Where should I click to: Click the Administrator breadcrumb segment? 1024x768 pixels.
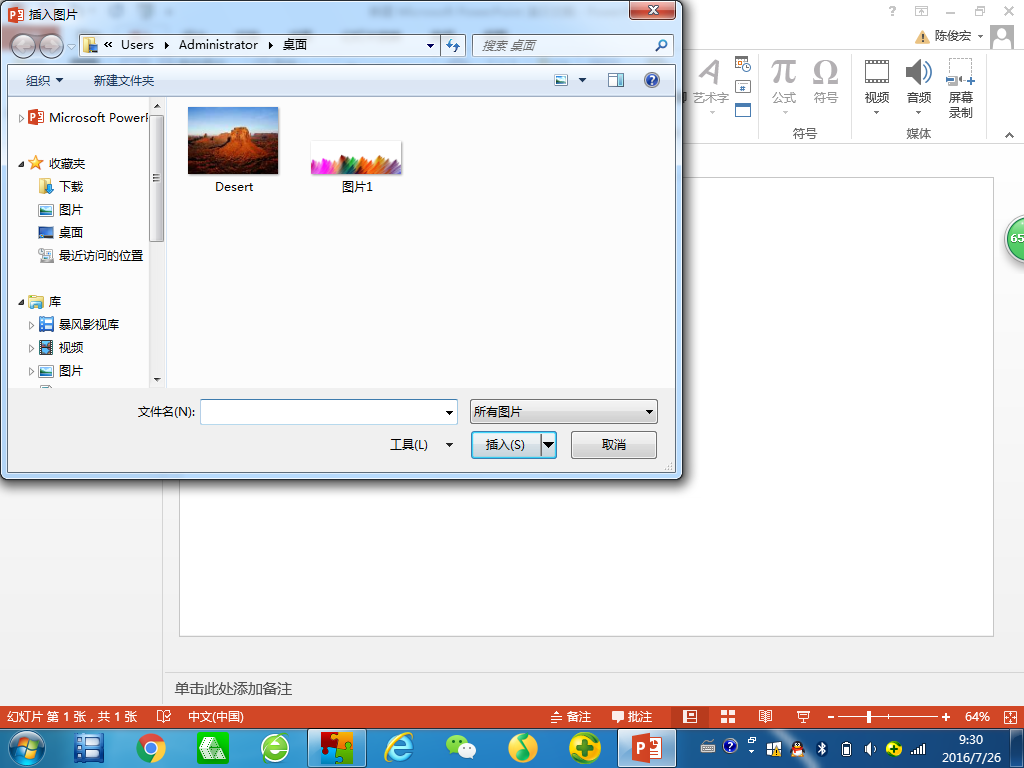(218, 45)
